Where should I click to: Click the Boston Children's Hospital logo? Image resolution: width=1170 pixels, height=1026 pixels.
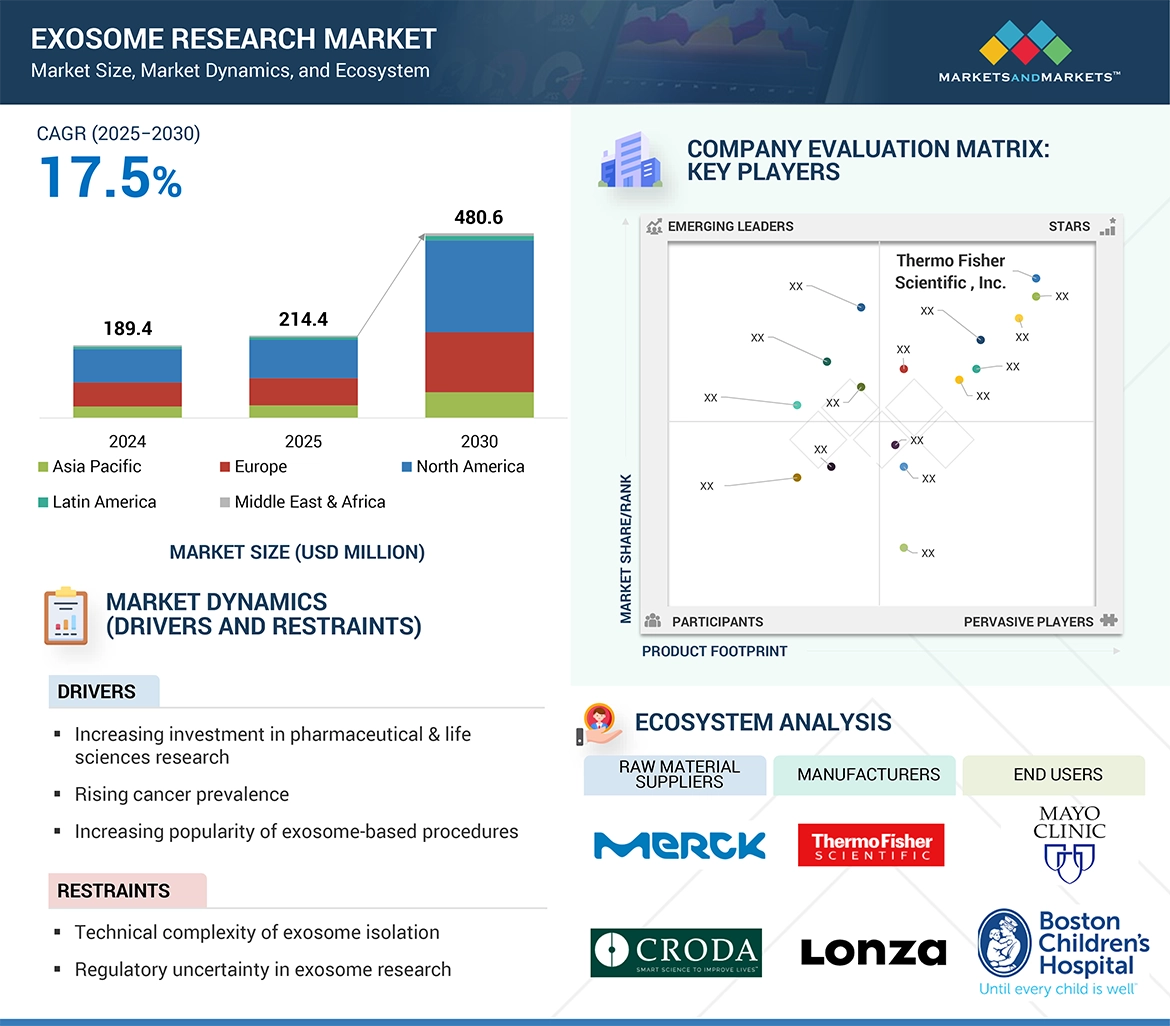click(1063, 951)
